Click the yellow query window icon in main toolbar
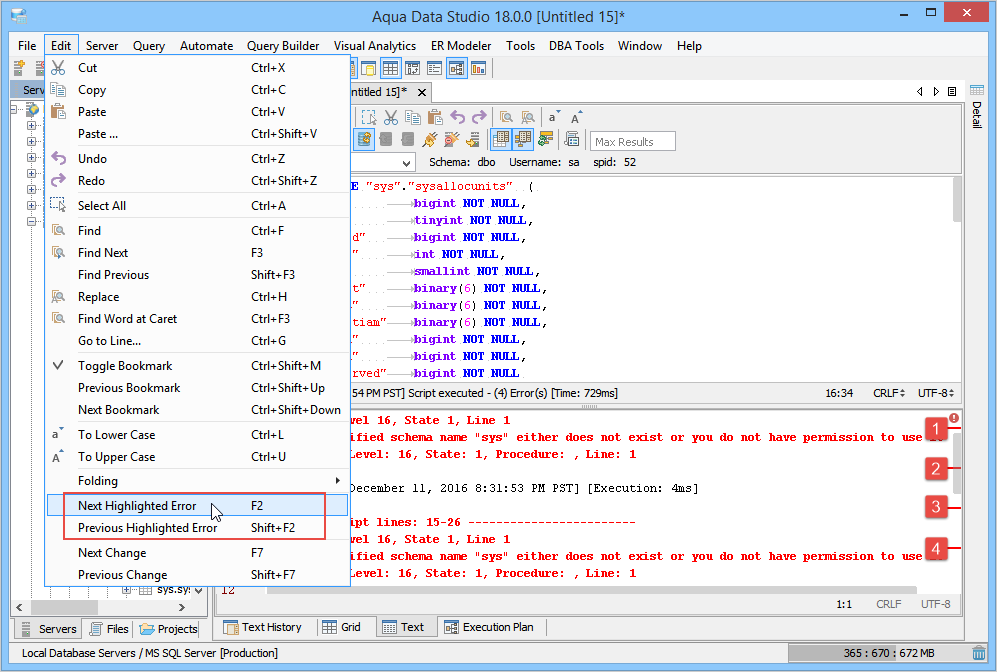 tap(368, 68)
